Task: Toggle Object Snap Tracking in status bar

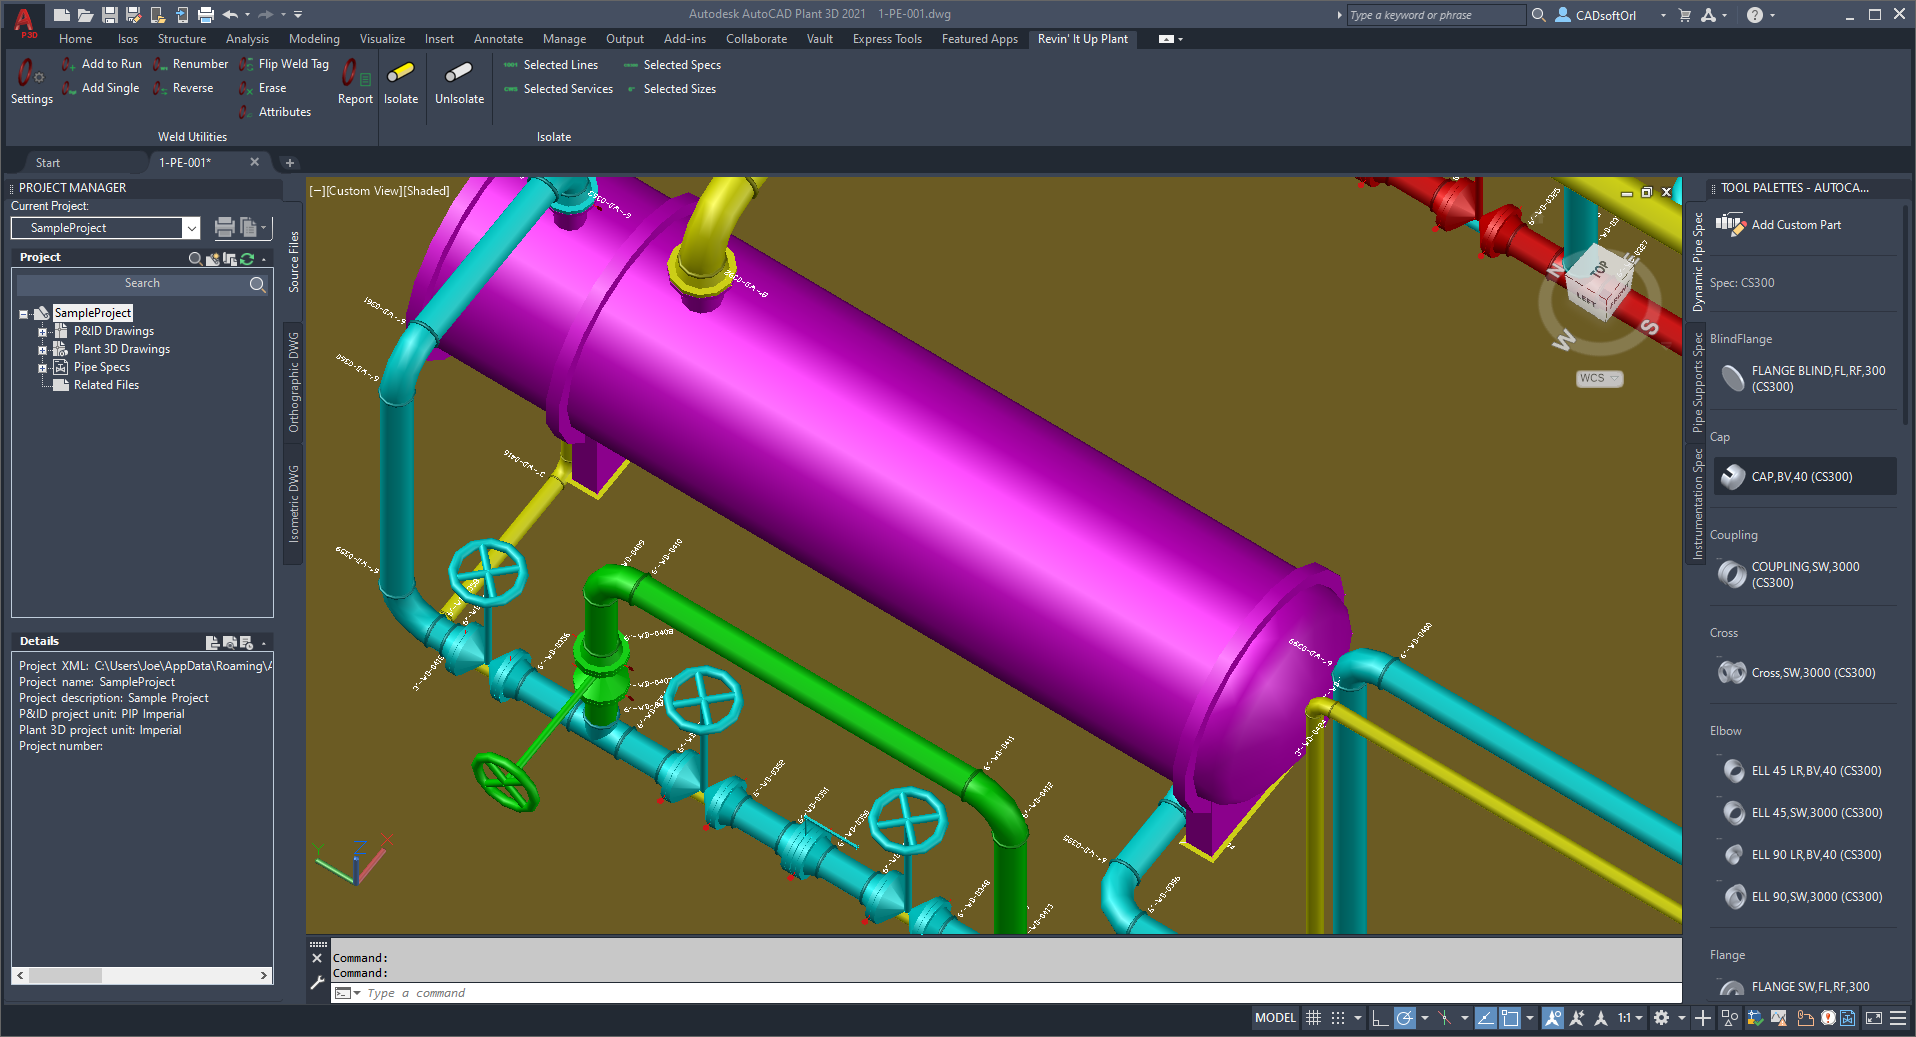Action: (x=1486, y=1018)
